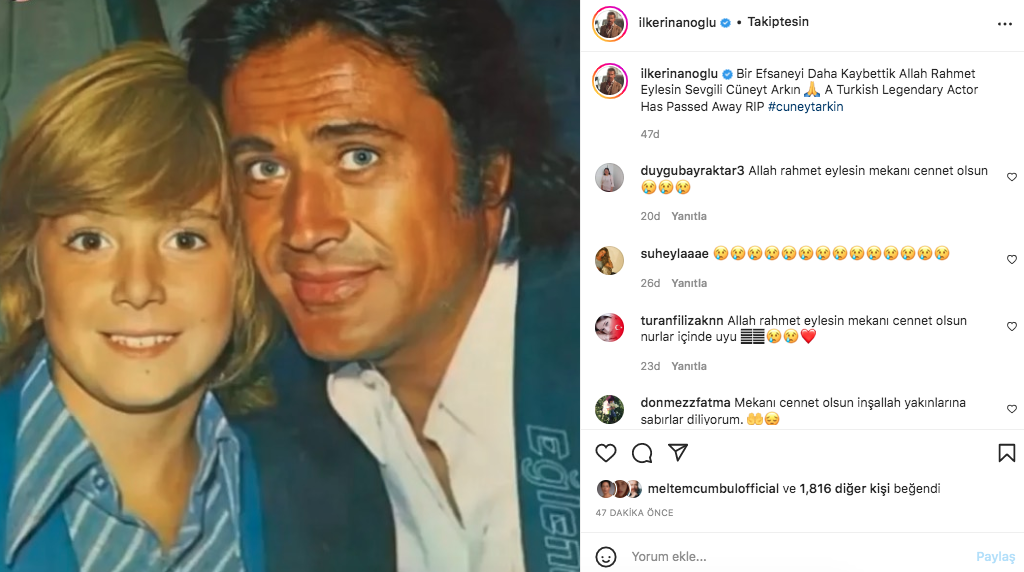The height and width of the screenshot is (572, 1024).
Task: Like donmezzfatma's comment heart
Action: [1012, 409]
